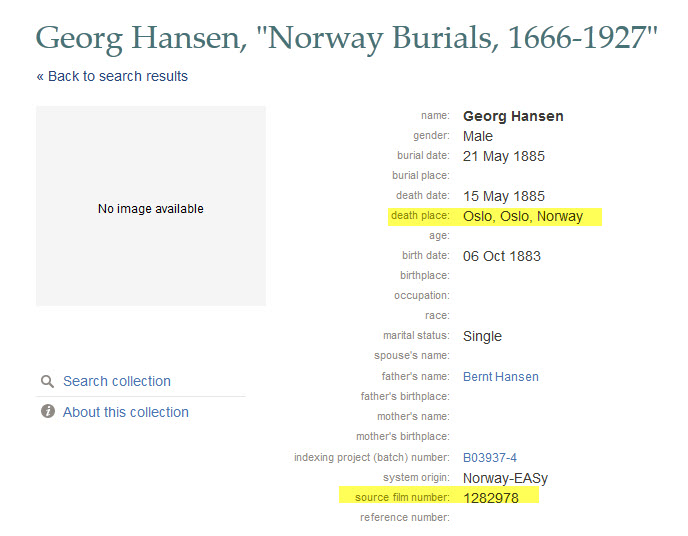
Task: Click the No image available placeholder
Action: (x=151, y=206)
